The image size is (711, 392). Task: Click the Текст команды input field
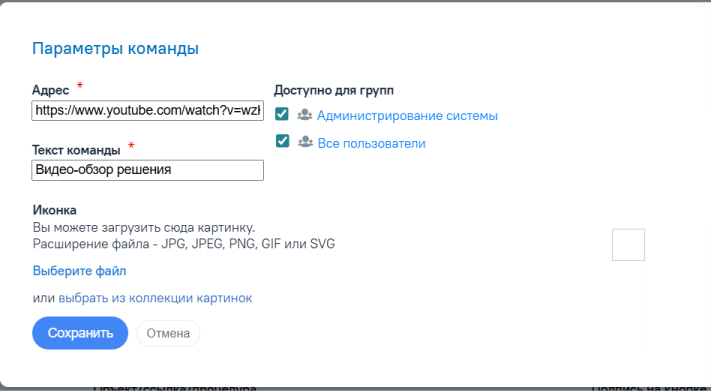(147, 170)
